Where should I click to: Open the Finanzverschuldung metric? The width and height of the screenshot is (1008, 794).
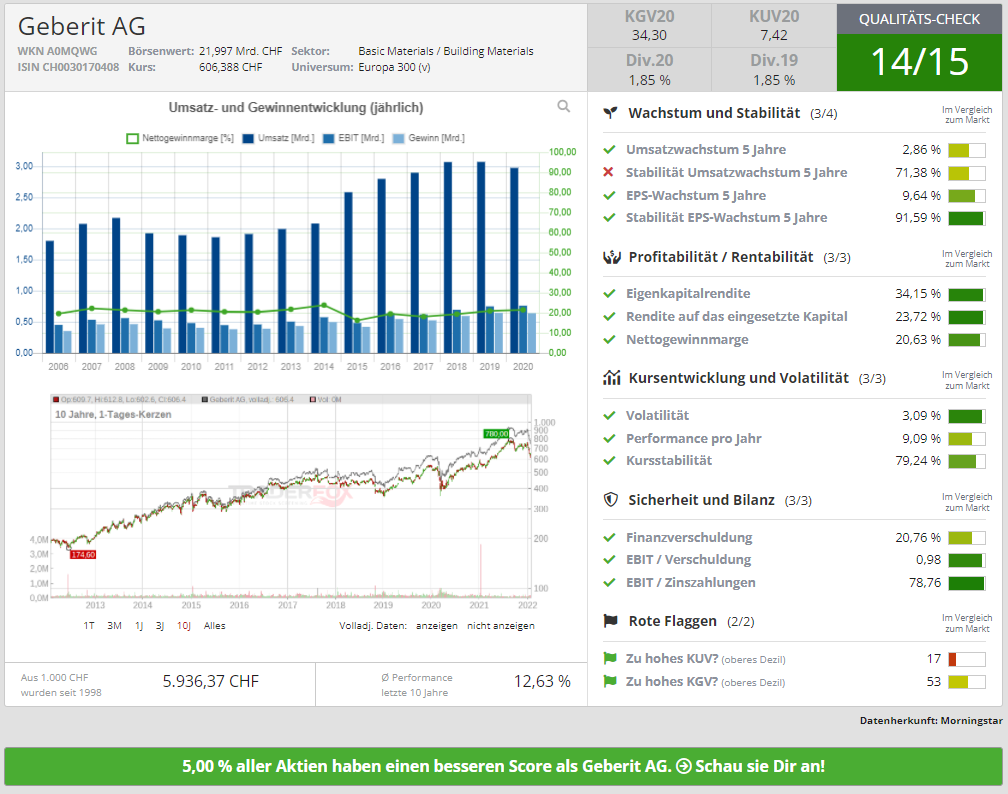689,537
